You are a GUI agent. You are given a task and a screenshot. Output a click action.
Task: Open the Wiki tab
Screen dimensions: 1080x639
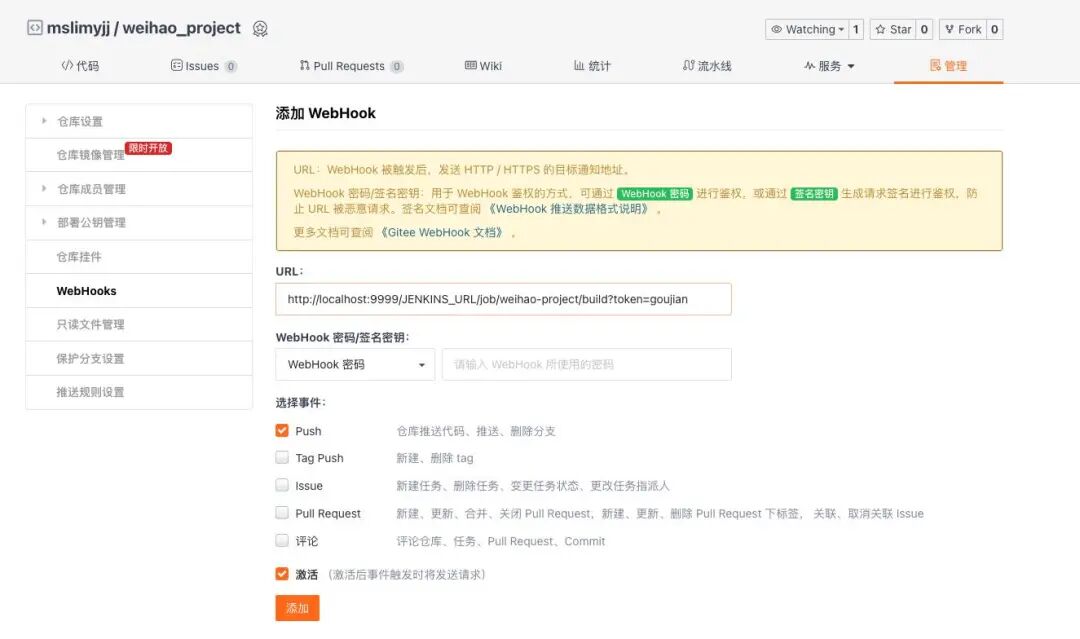[483, 66]
